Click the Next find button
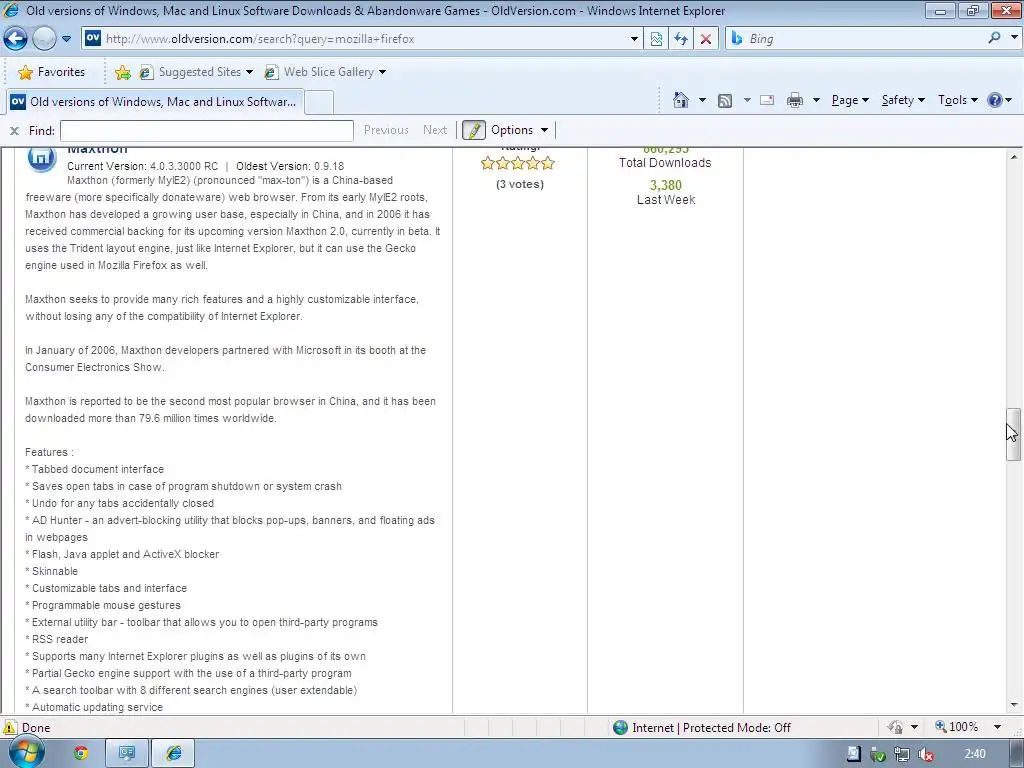 (x=435, y=130)
